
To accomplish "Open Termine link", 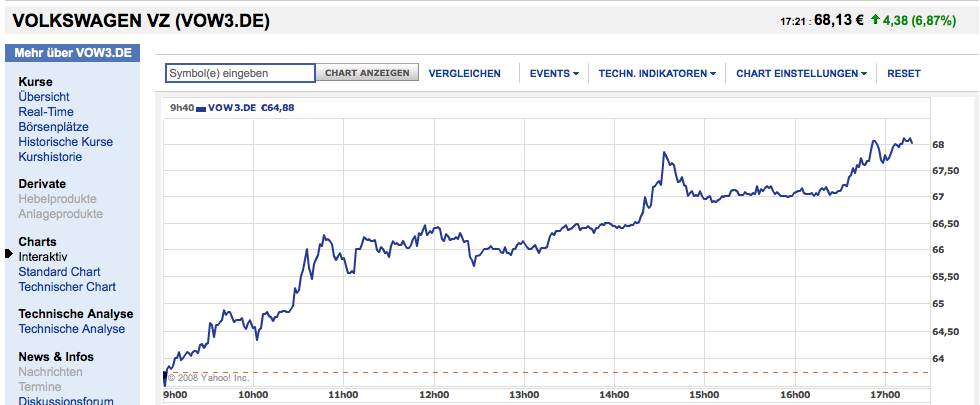I will click(40, 387).
